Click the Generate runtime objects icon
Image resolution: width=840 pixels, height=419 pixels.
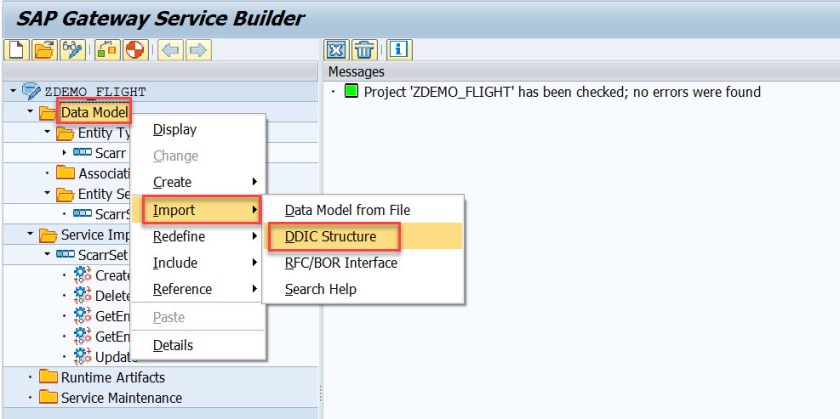[136, 50]
